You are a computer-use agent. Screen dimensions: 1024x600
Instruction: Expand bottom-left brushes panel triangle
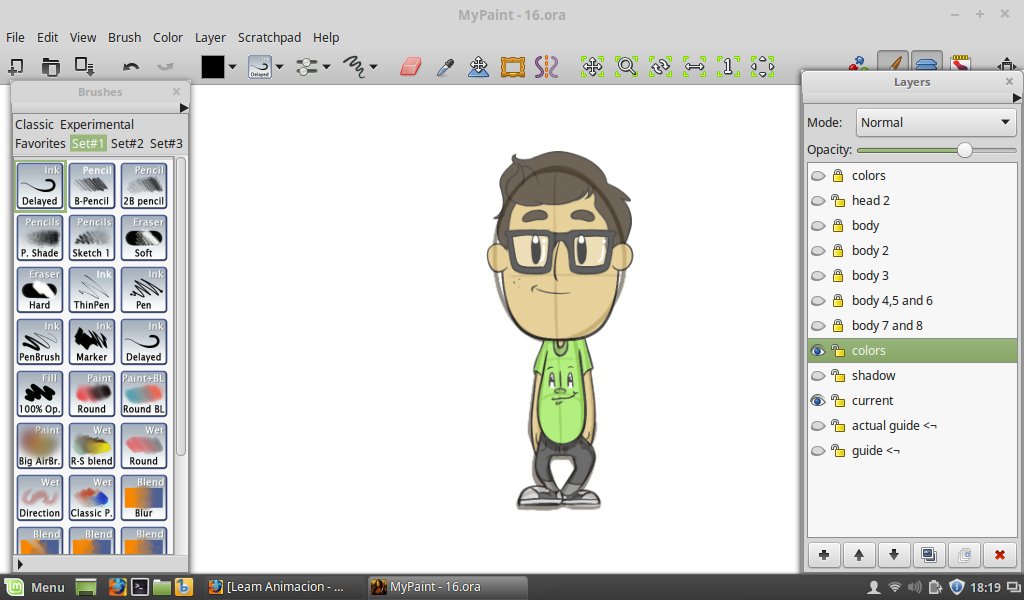coord(20,564)
